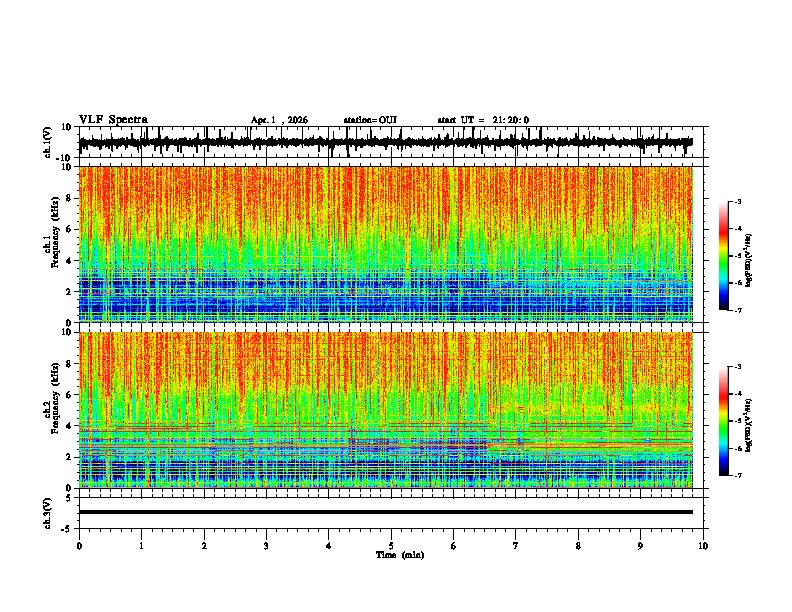Image resolution: width=792 pixels, height=612 pixels.
Task: Click the "4" kHz tick on ch.1 spectrogram
Action: coord(69,261)
